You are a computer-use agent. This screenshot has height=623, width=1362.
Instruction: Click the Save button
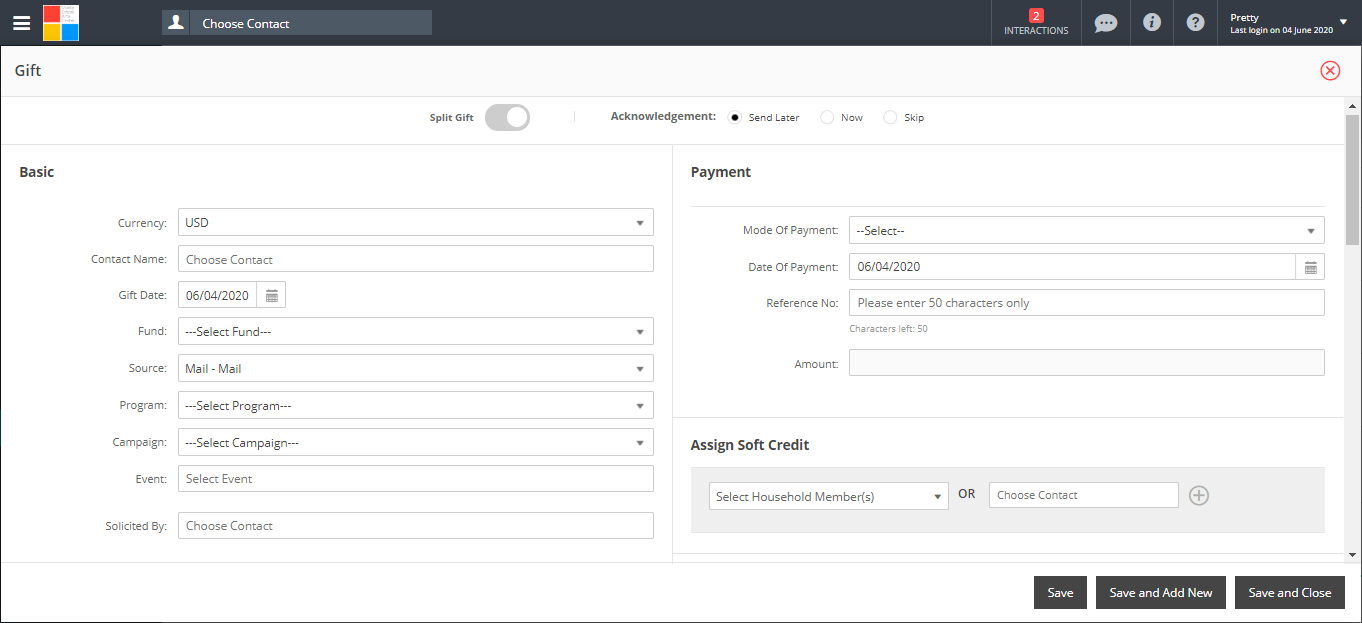tap(1060, 592)
